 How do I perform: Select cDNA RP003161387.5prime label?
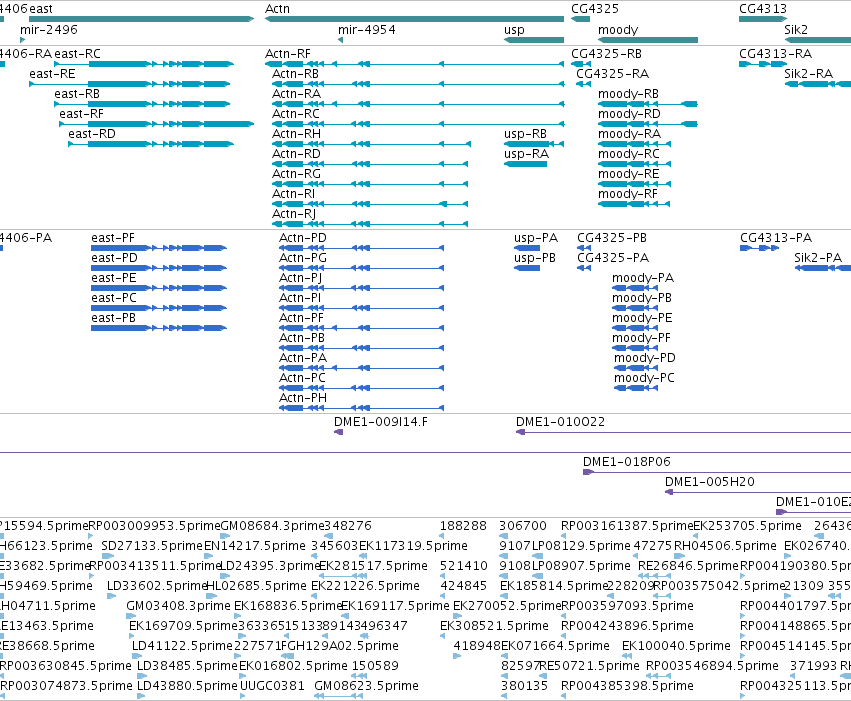[627, 526]
